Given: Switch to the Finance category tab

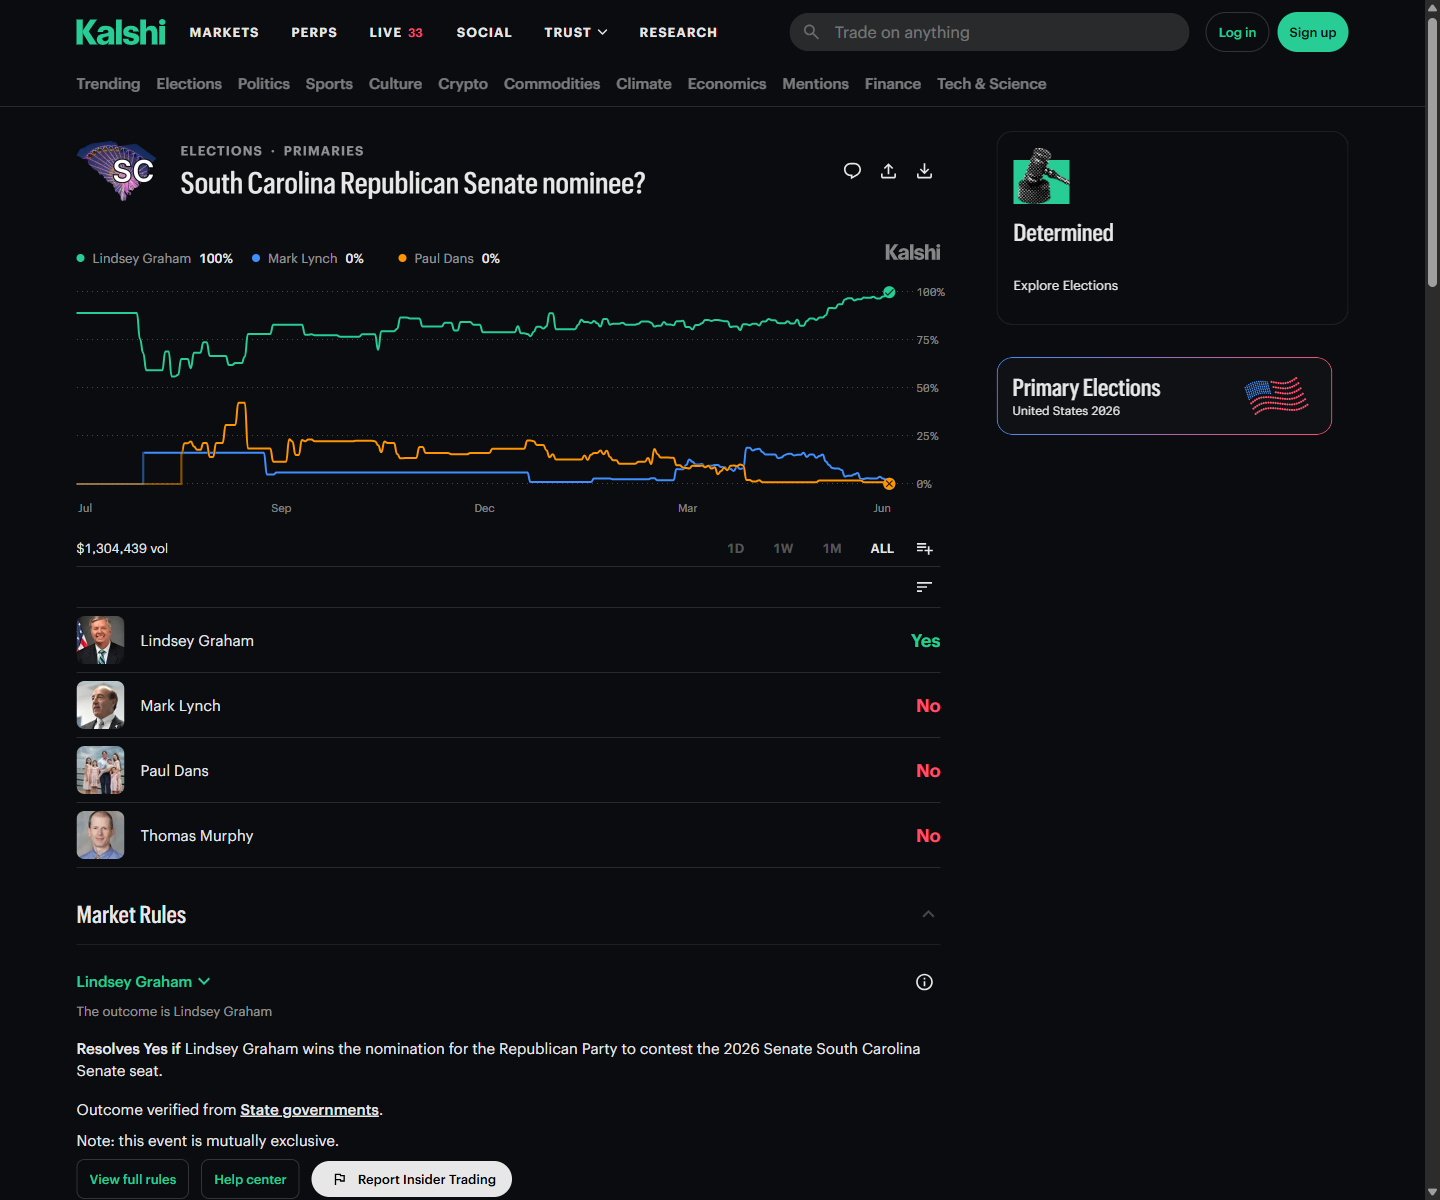Looking at the screenshot, I should [x=893, y=84].
